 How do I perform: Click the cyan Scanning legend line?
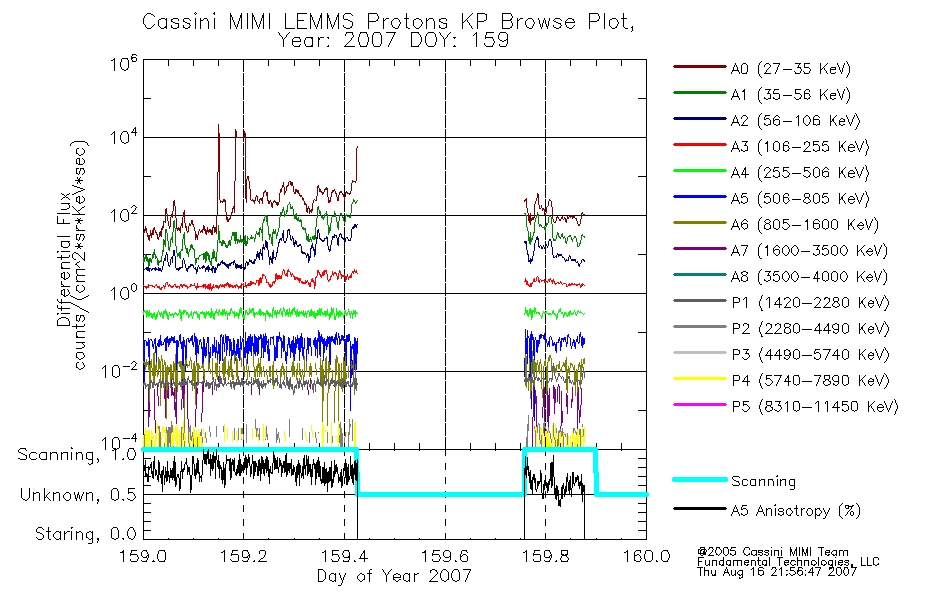(x=700, y=479)
